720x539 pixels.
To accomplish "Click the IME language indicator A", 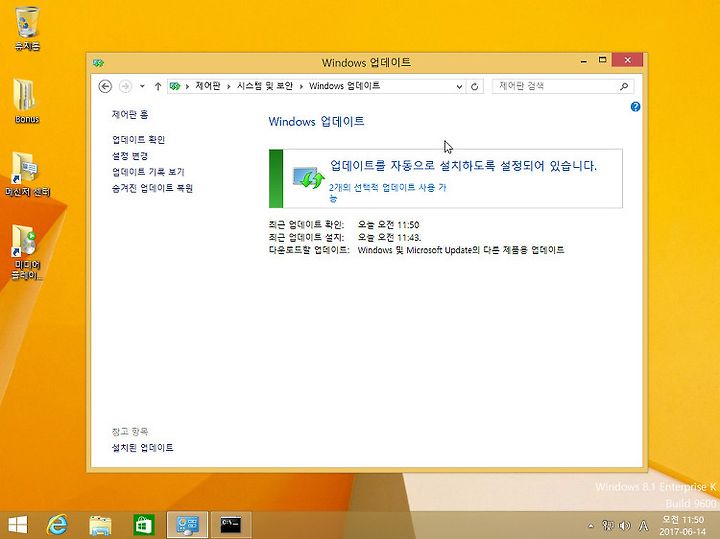I will [x=644, y=525].
